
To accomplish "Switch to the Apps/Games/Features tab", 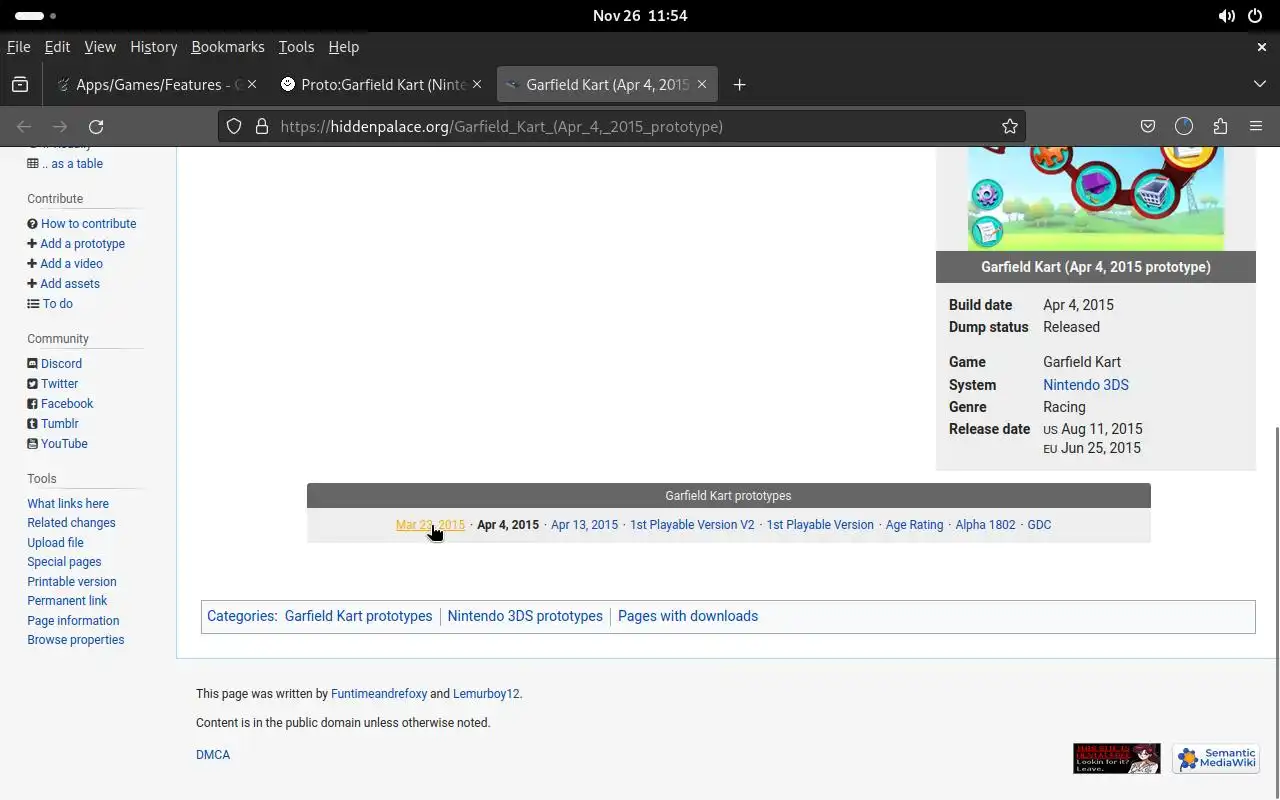I will tap(155, 85).
